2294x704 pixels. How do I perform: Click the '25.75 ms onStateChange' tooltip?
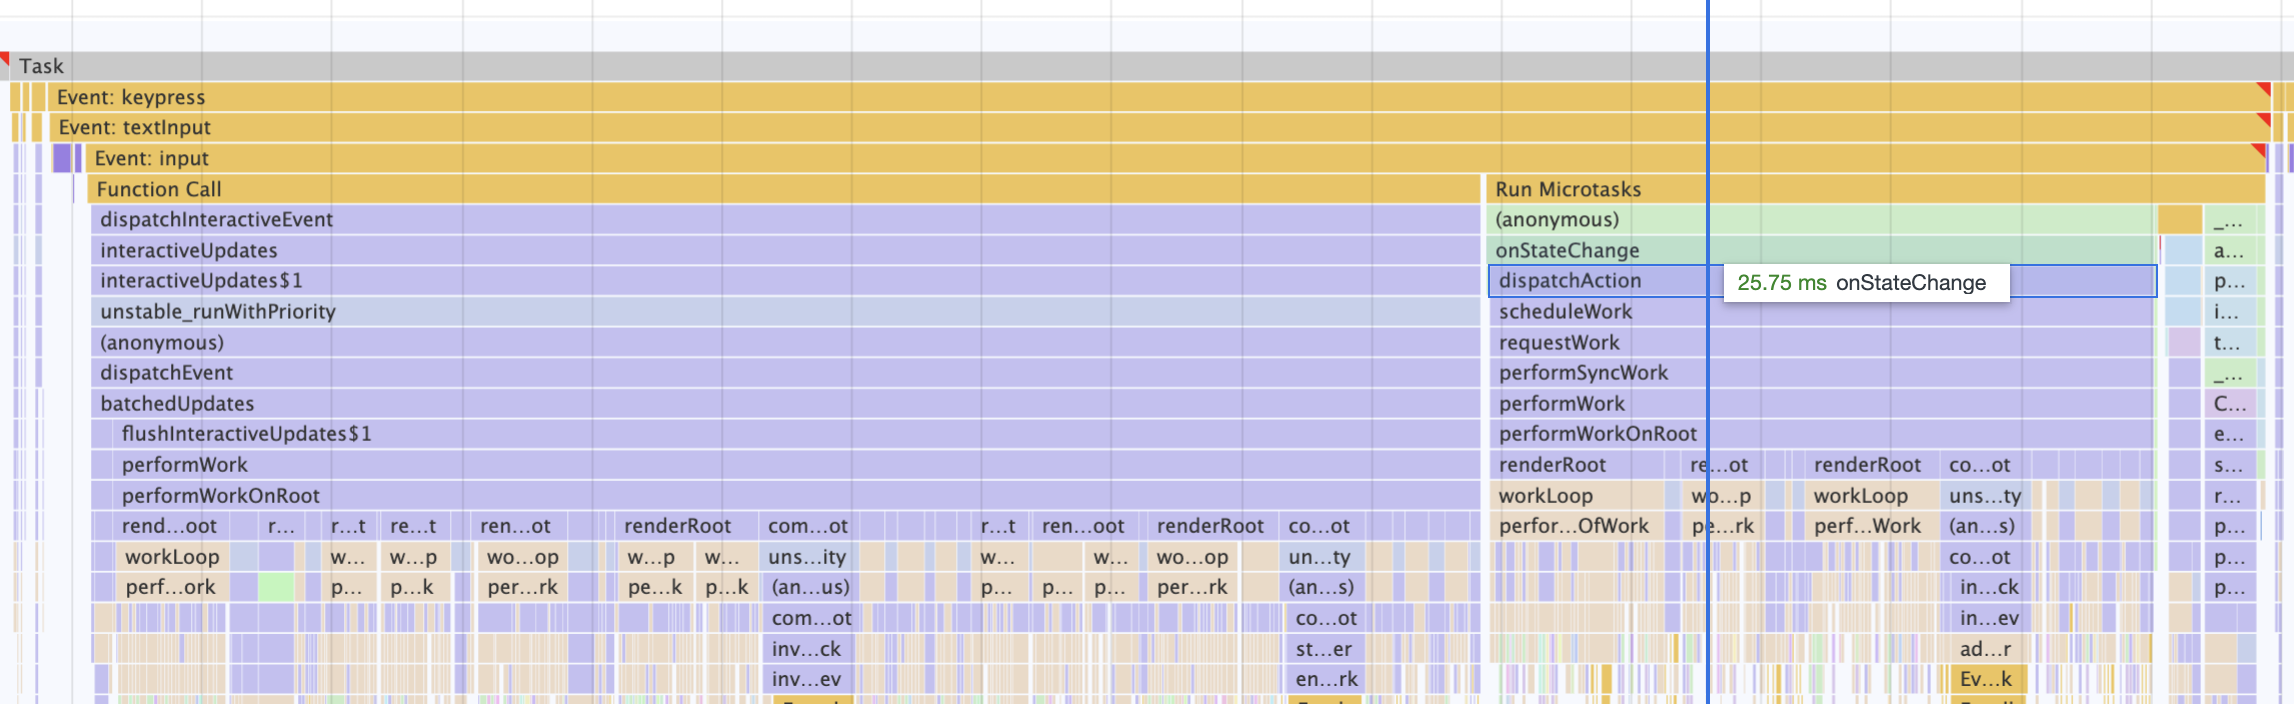tap(1866, 282)
